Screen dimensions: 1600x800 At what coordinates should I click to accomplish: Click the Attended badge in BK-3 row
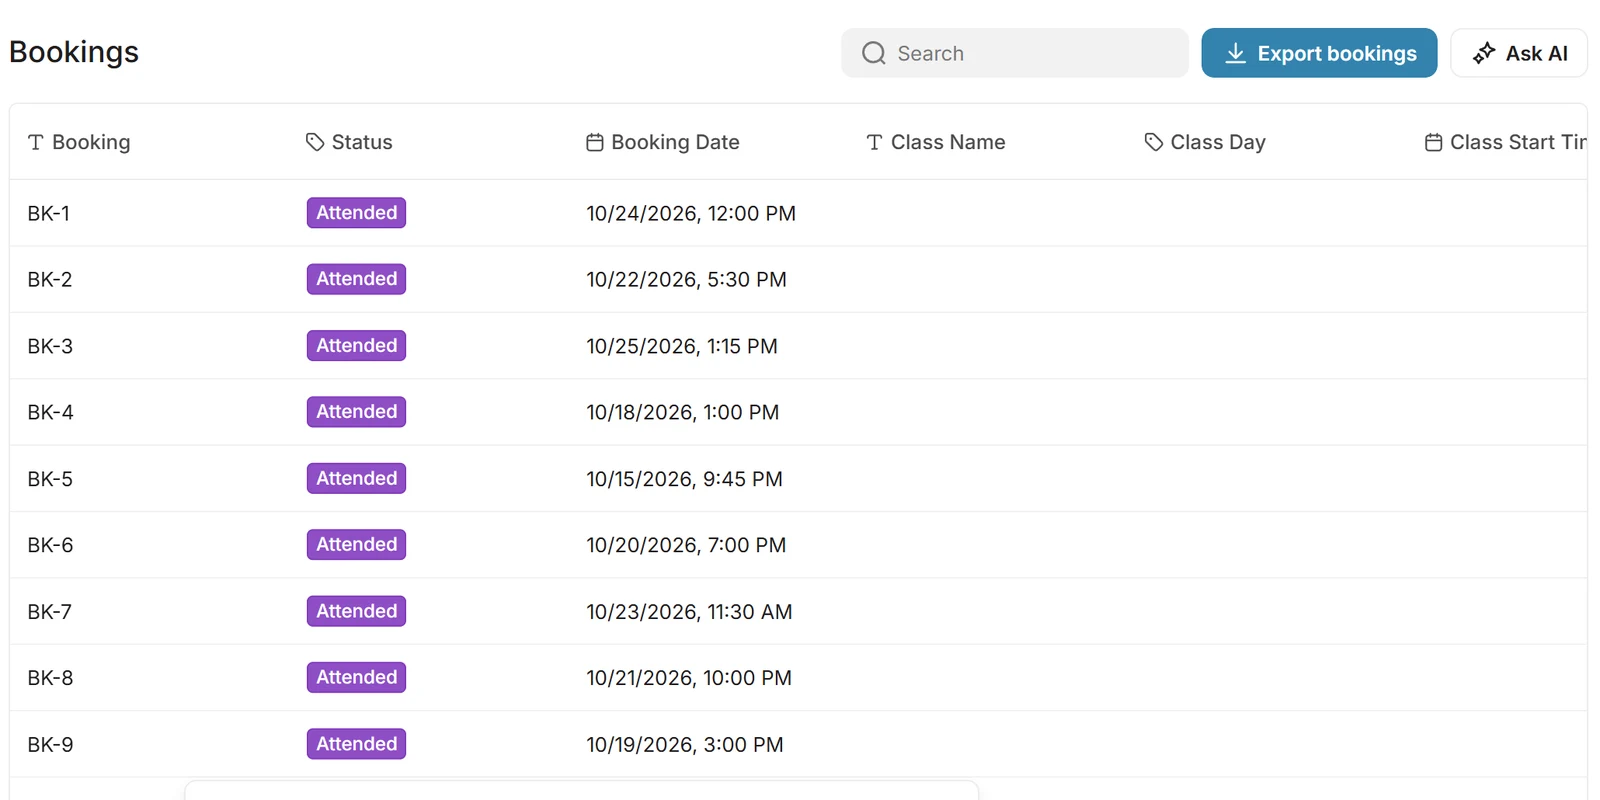pos(357,346)
